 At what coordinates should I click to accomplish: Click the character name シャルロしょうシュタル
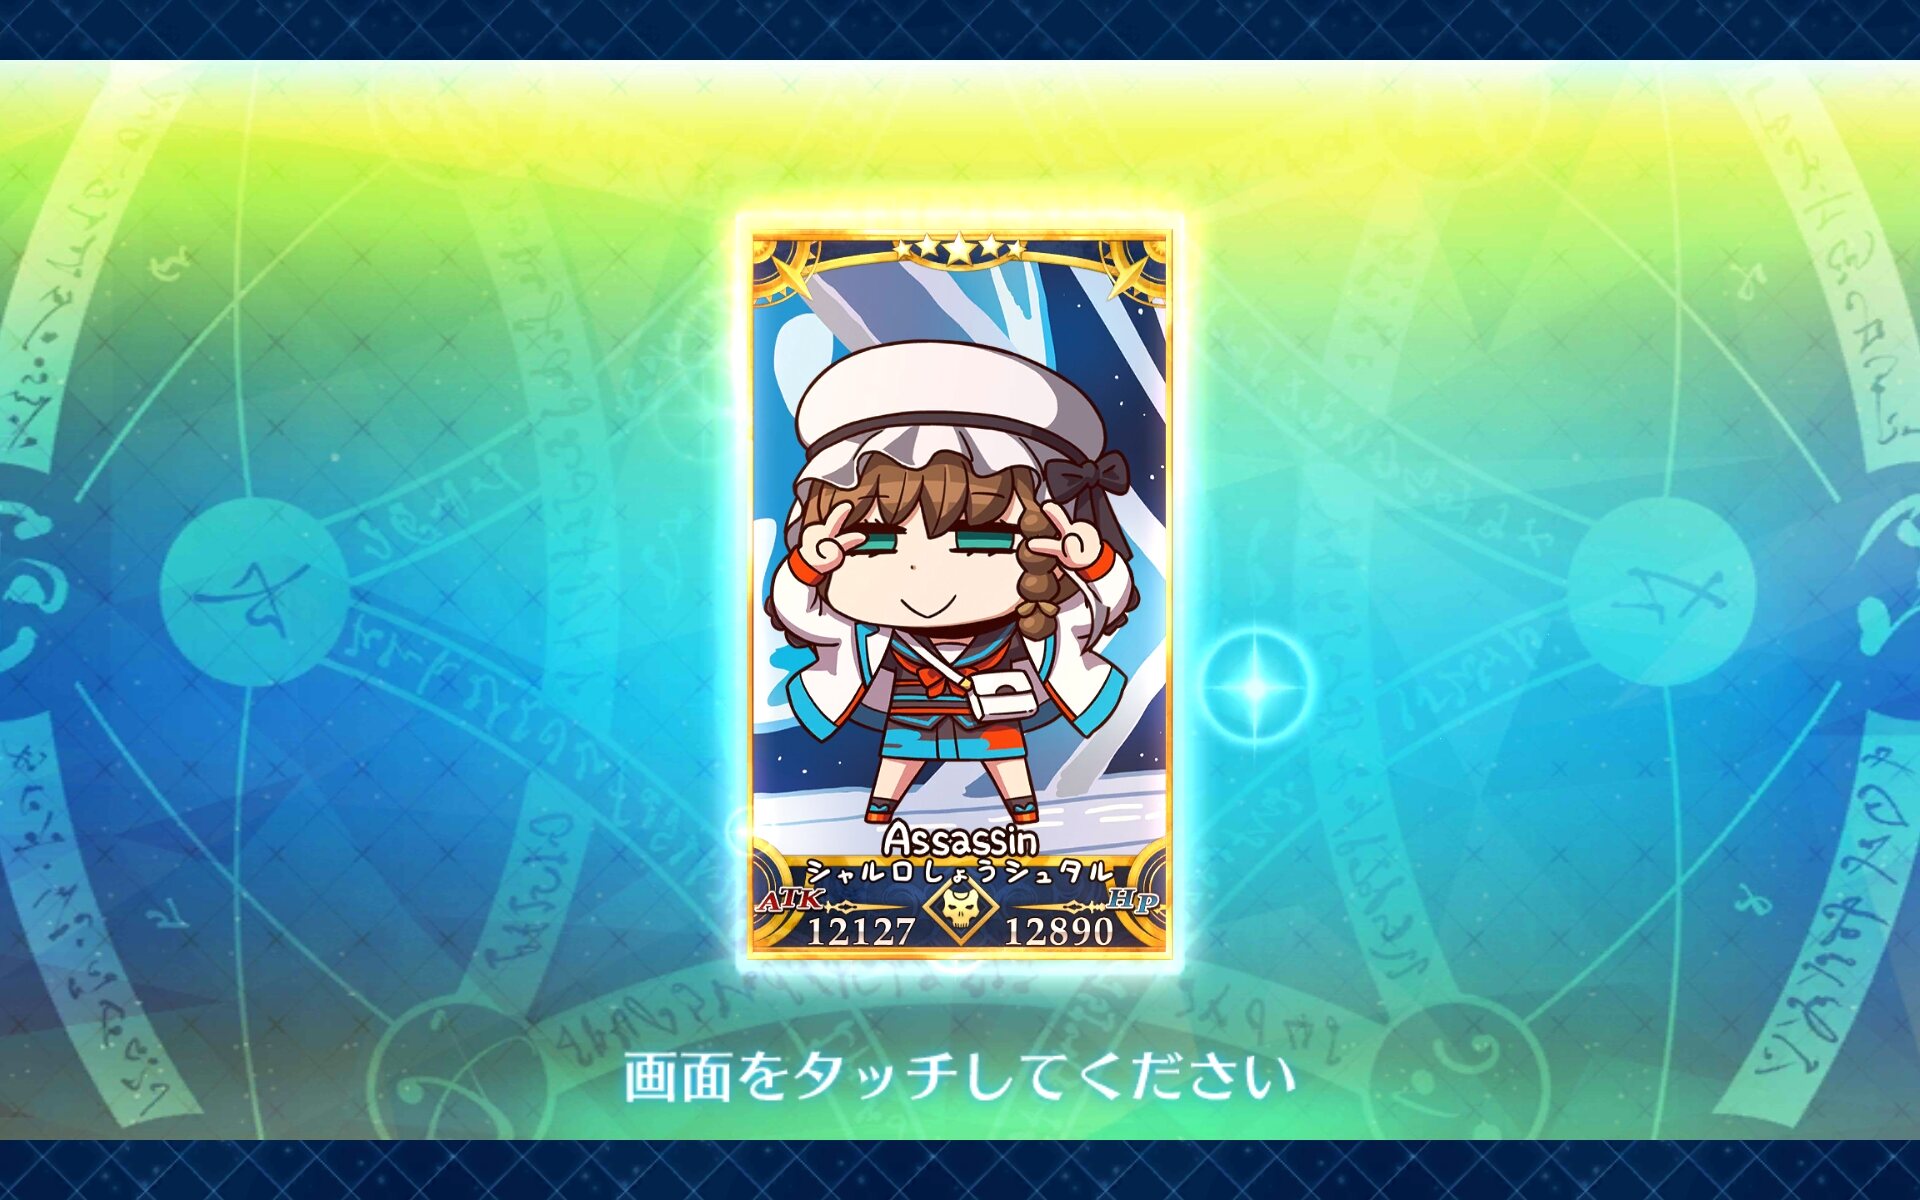pyautogui.click(x=959, y=872)
